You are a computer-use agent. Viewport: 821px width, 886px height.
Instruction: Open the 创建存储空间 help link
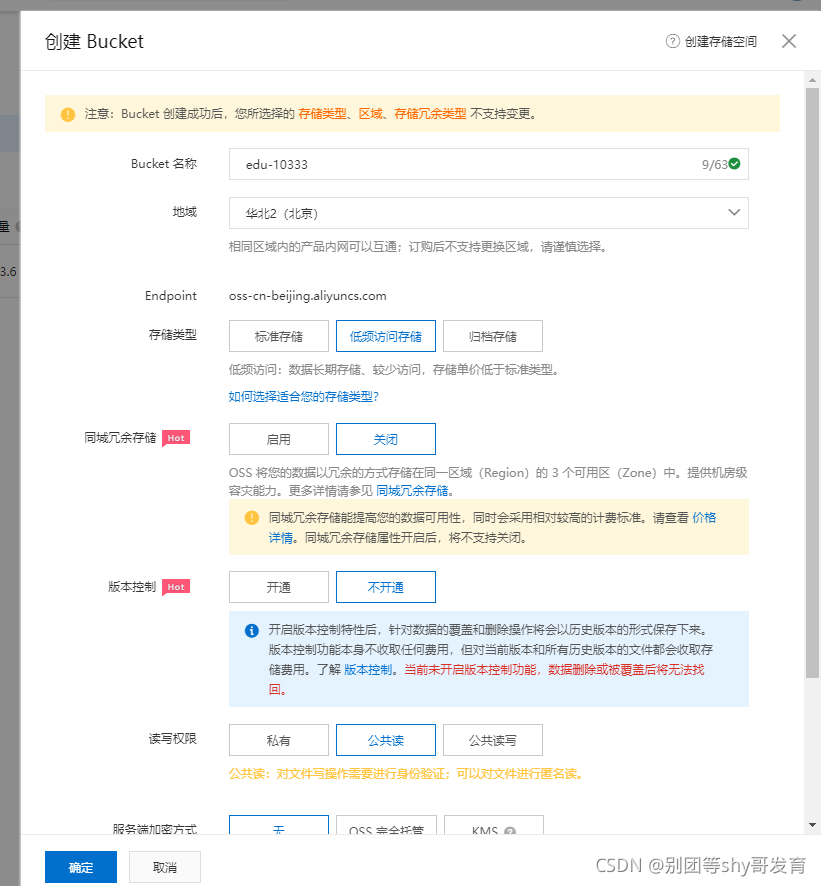click(x=720, y=41)
